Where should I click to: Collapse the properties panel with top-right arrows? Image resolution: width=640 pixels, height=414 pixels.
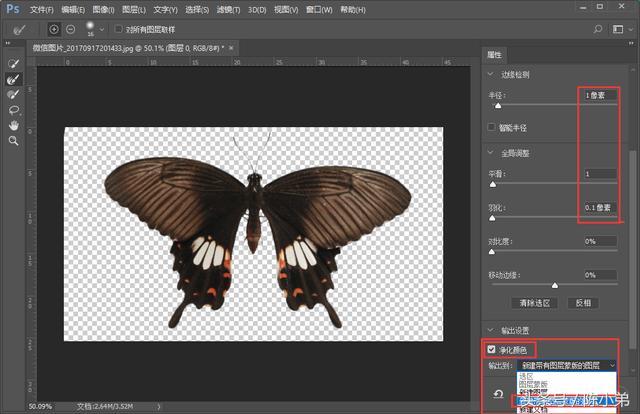pyautogui.click(x=632, y=43)
